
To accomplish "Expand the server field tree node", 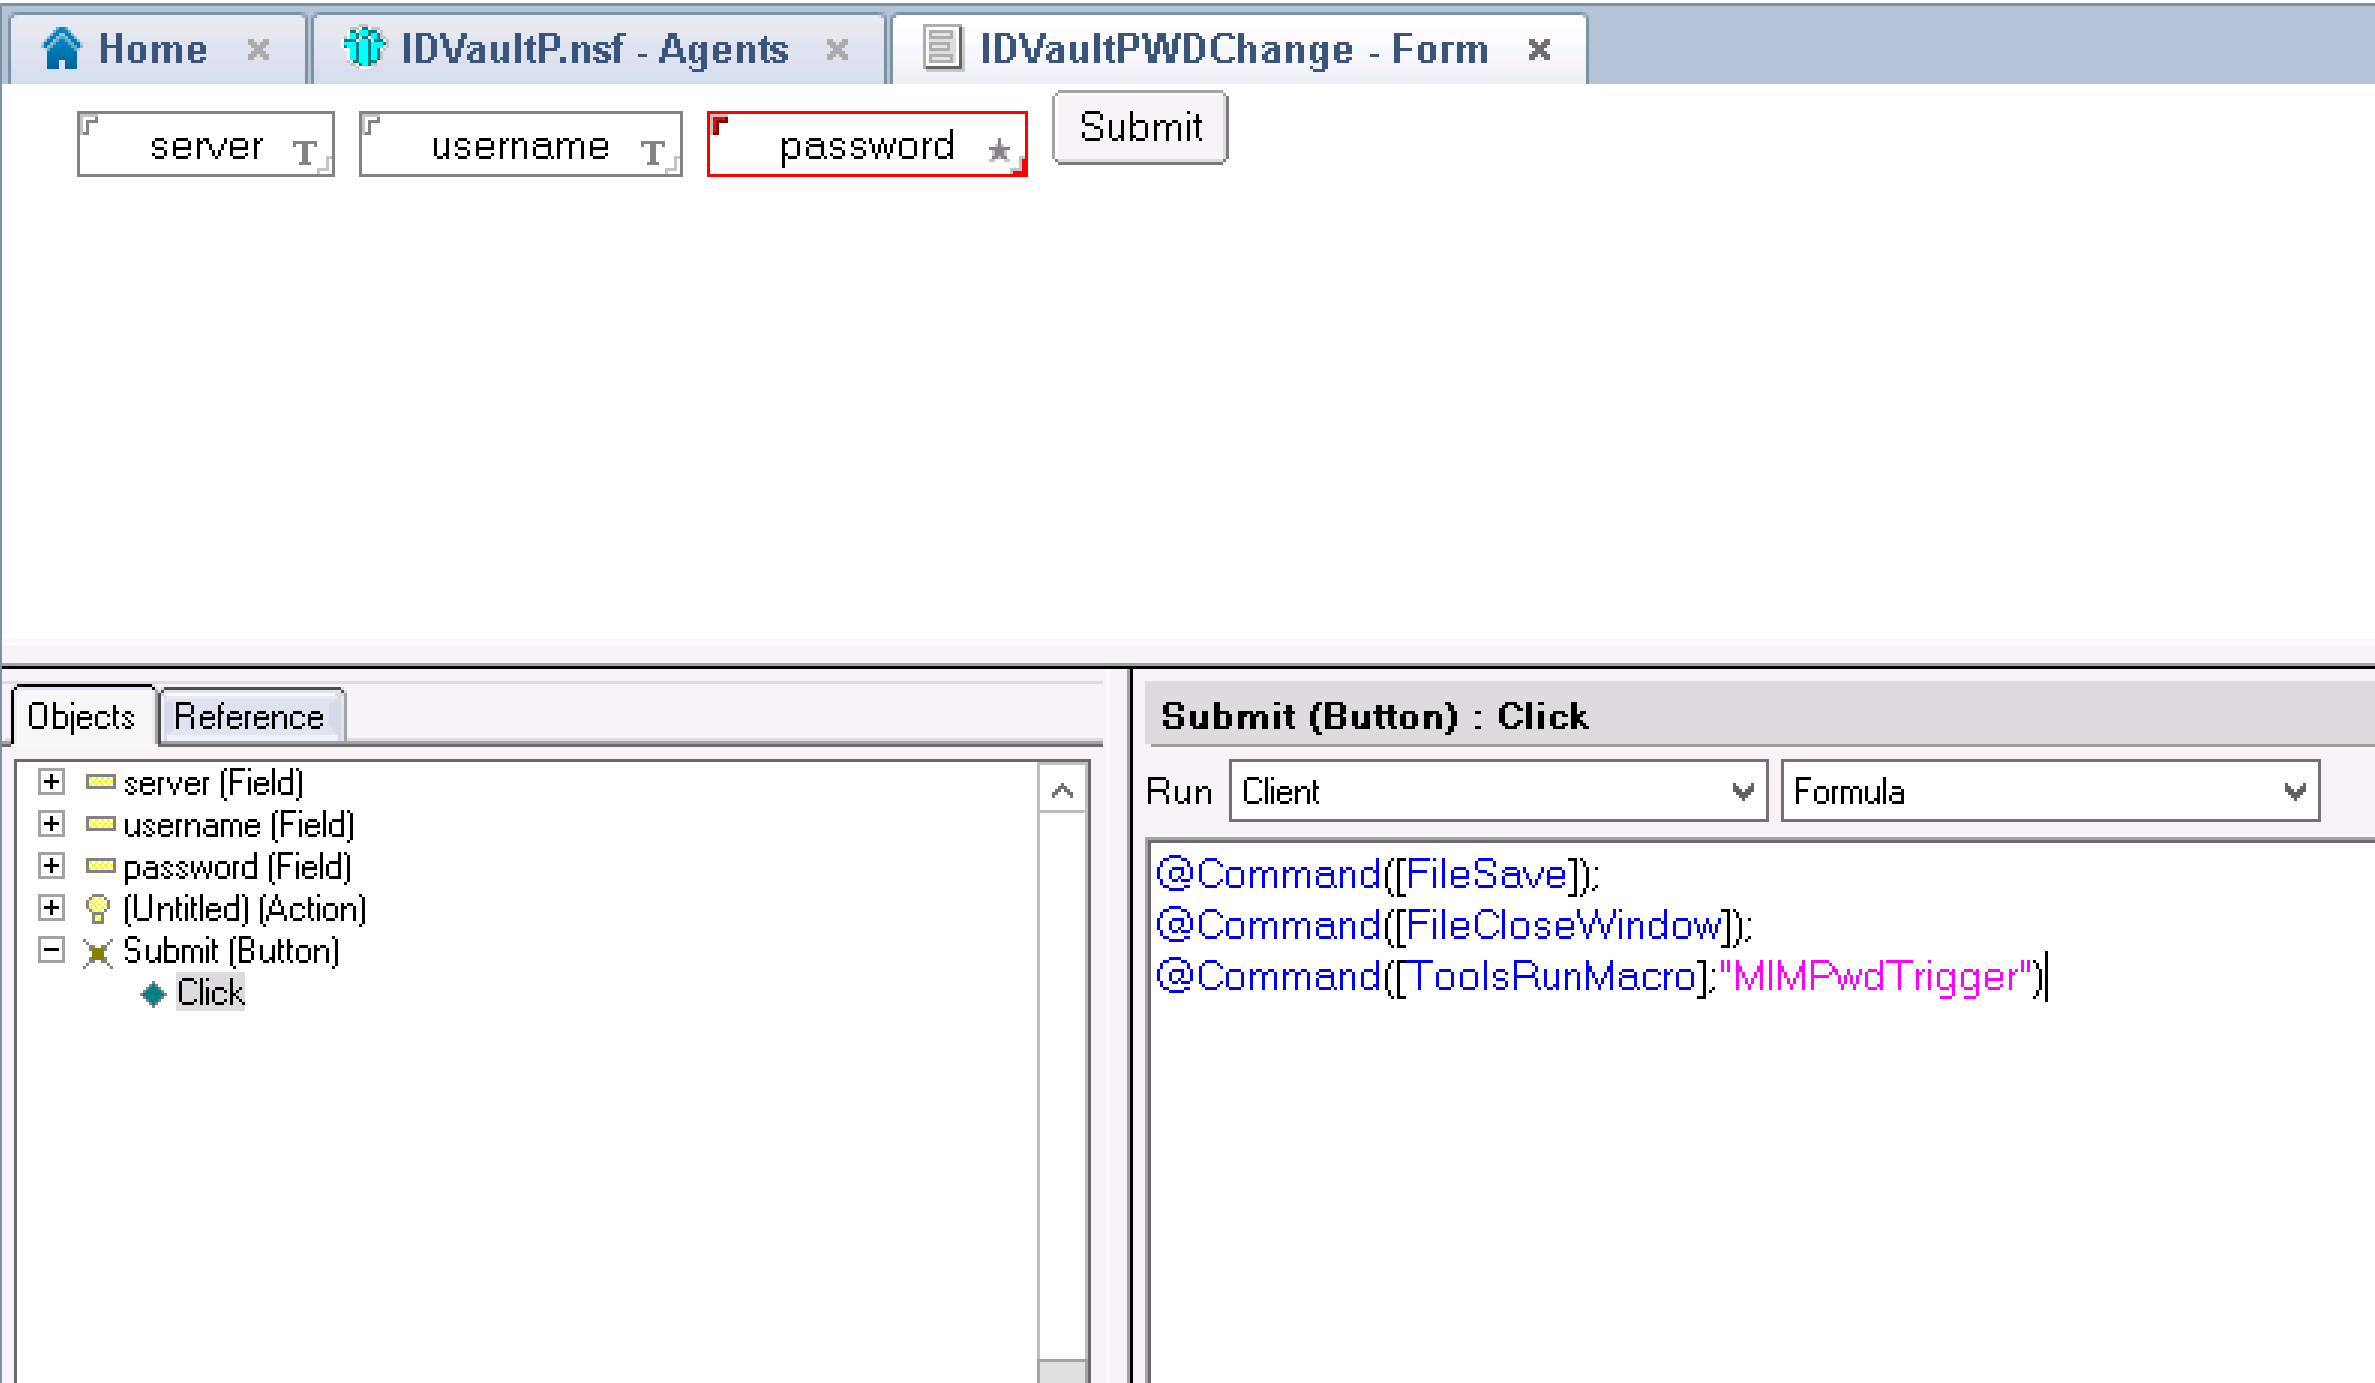I will point(52,782).
